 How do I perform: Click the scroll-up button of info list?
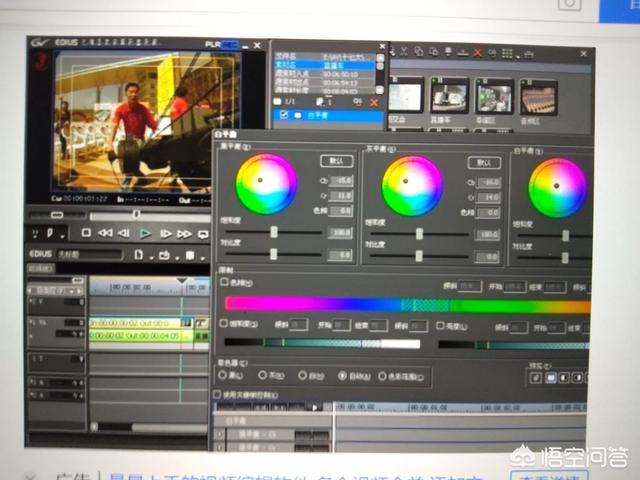(380, 58)
